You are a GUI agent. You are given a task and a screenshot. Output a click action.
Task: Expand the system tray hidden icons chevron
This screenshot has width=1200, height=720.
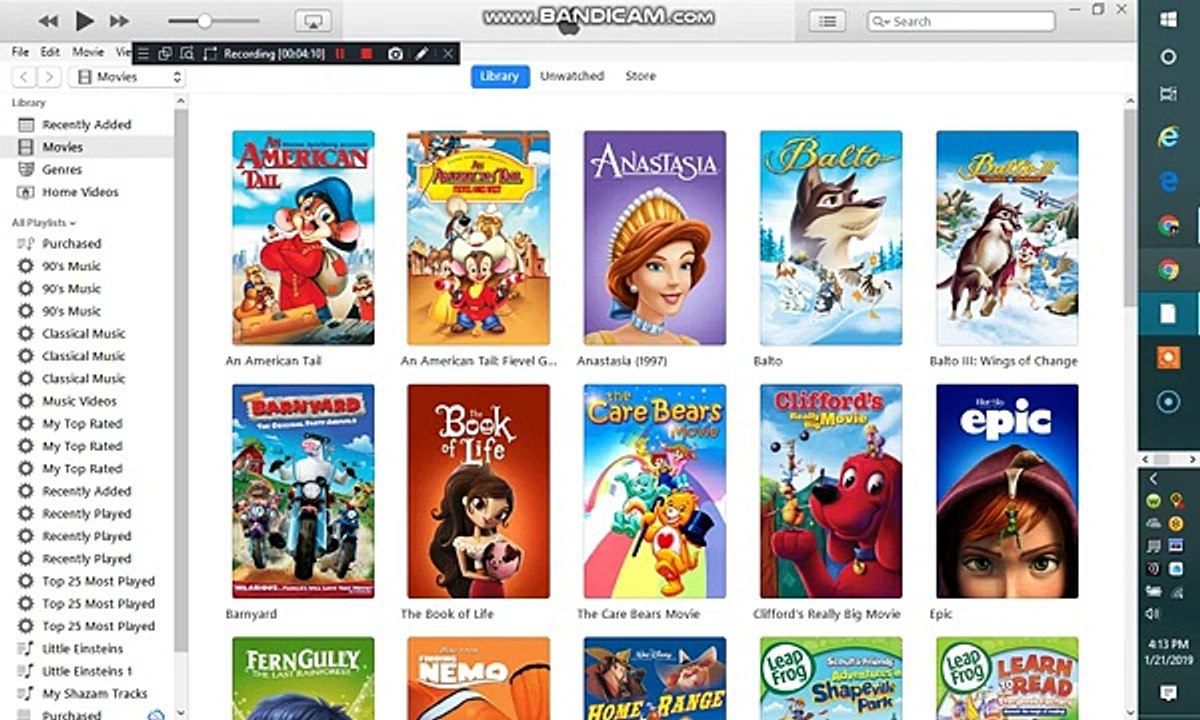(x=1153, y=479)
